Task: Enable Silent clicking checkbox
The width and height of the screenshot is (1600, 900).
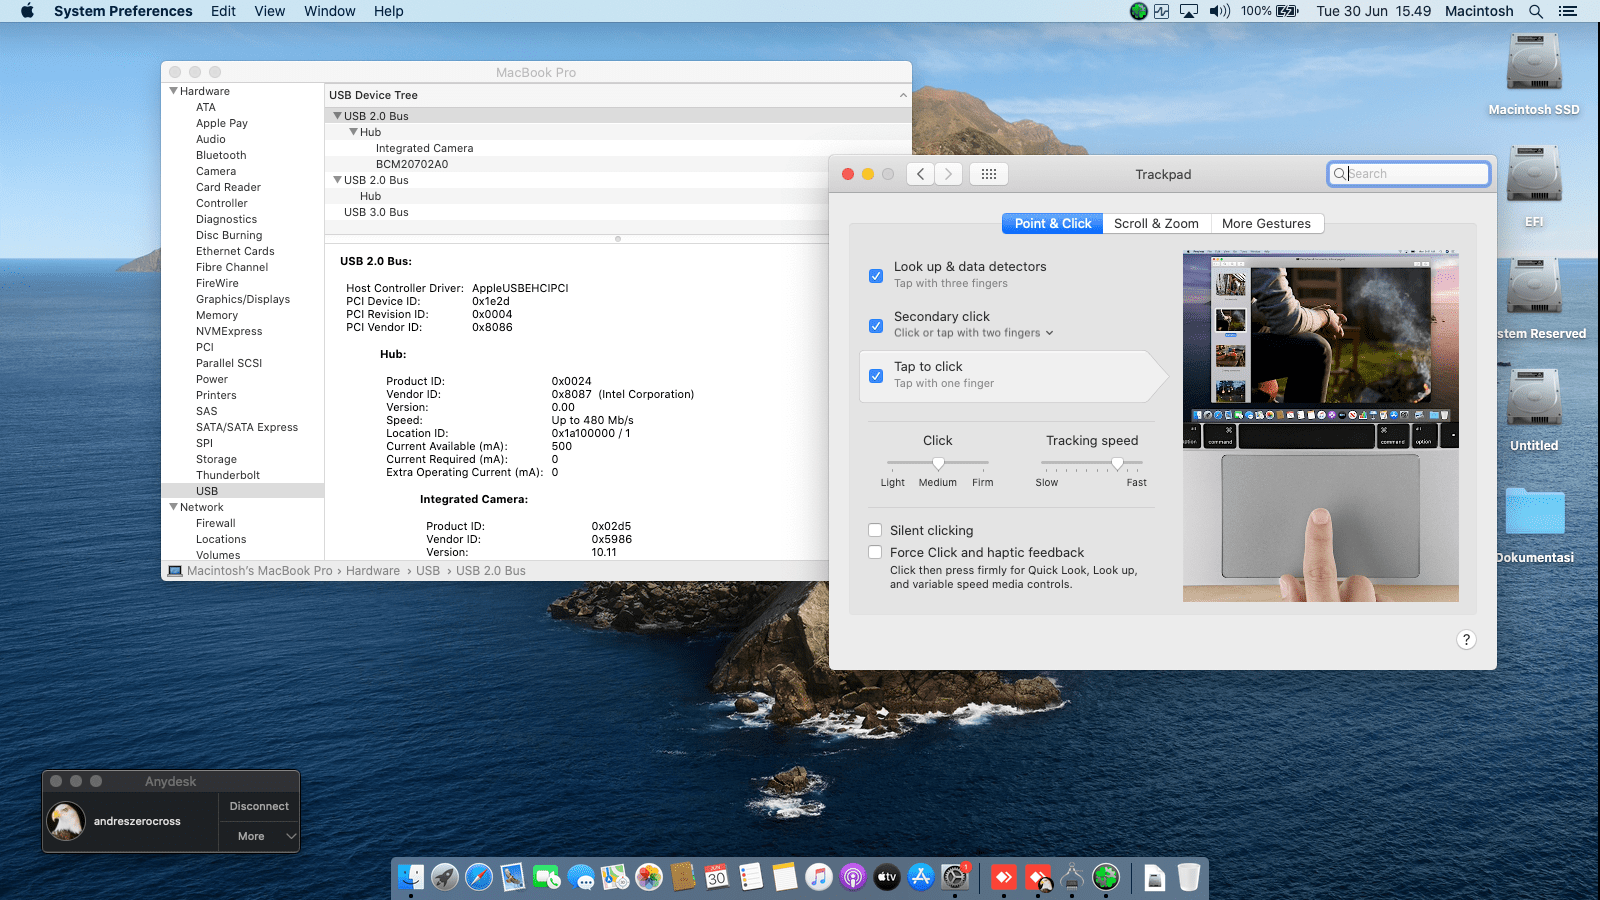Action: click(x=875, y=531)
